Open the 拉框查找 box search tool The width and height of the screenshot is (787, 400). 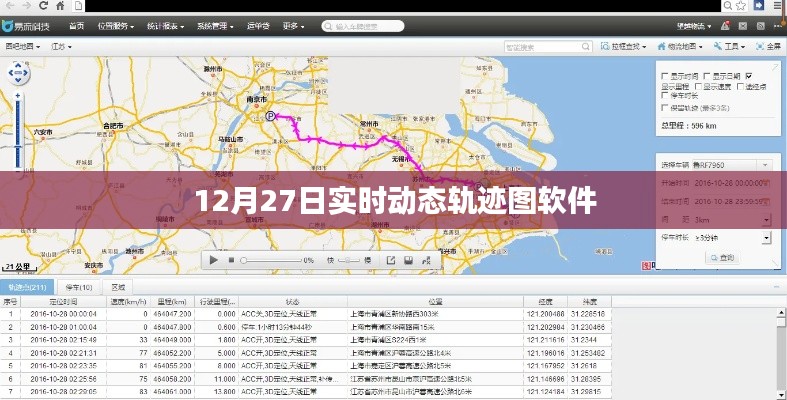(x=629, y=46)
